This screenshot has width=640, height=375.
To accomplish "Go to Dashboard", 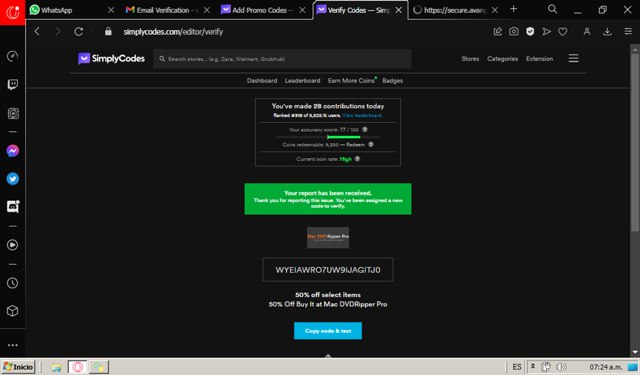I will tap(262, 81).
